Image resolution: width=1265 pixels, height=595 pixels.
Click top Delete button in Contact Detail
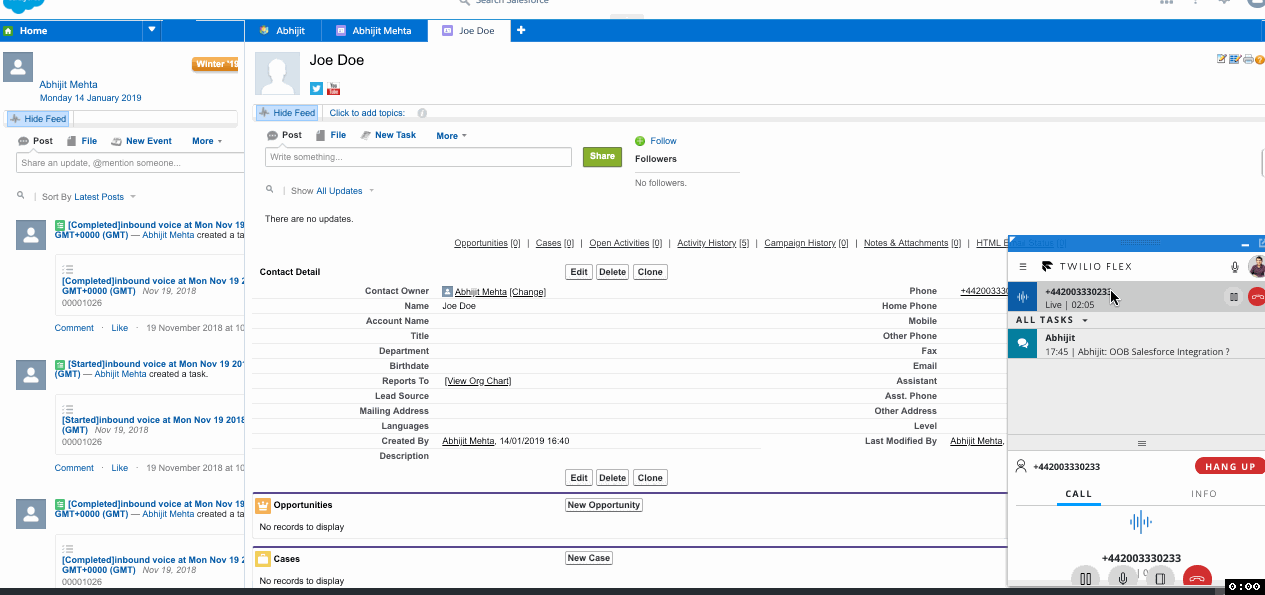[612, 272]
